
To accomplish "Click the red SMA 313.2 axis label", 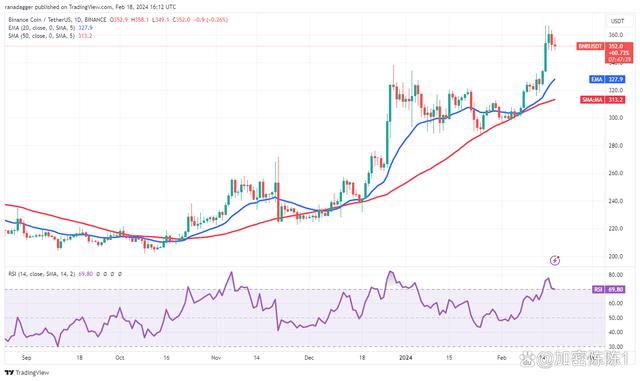I will pyautogui.click(x=602, y=100).
